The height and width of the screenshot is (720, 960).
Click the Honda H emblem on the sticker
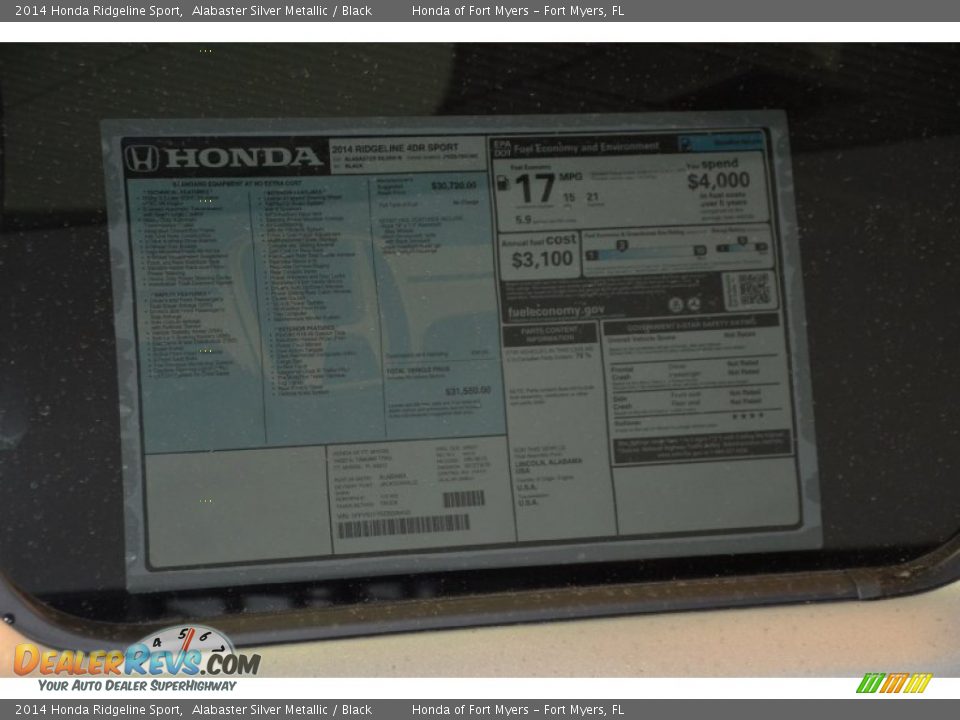tap(142, 158)
